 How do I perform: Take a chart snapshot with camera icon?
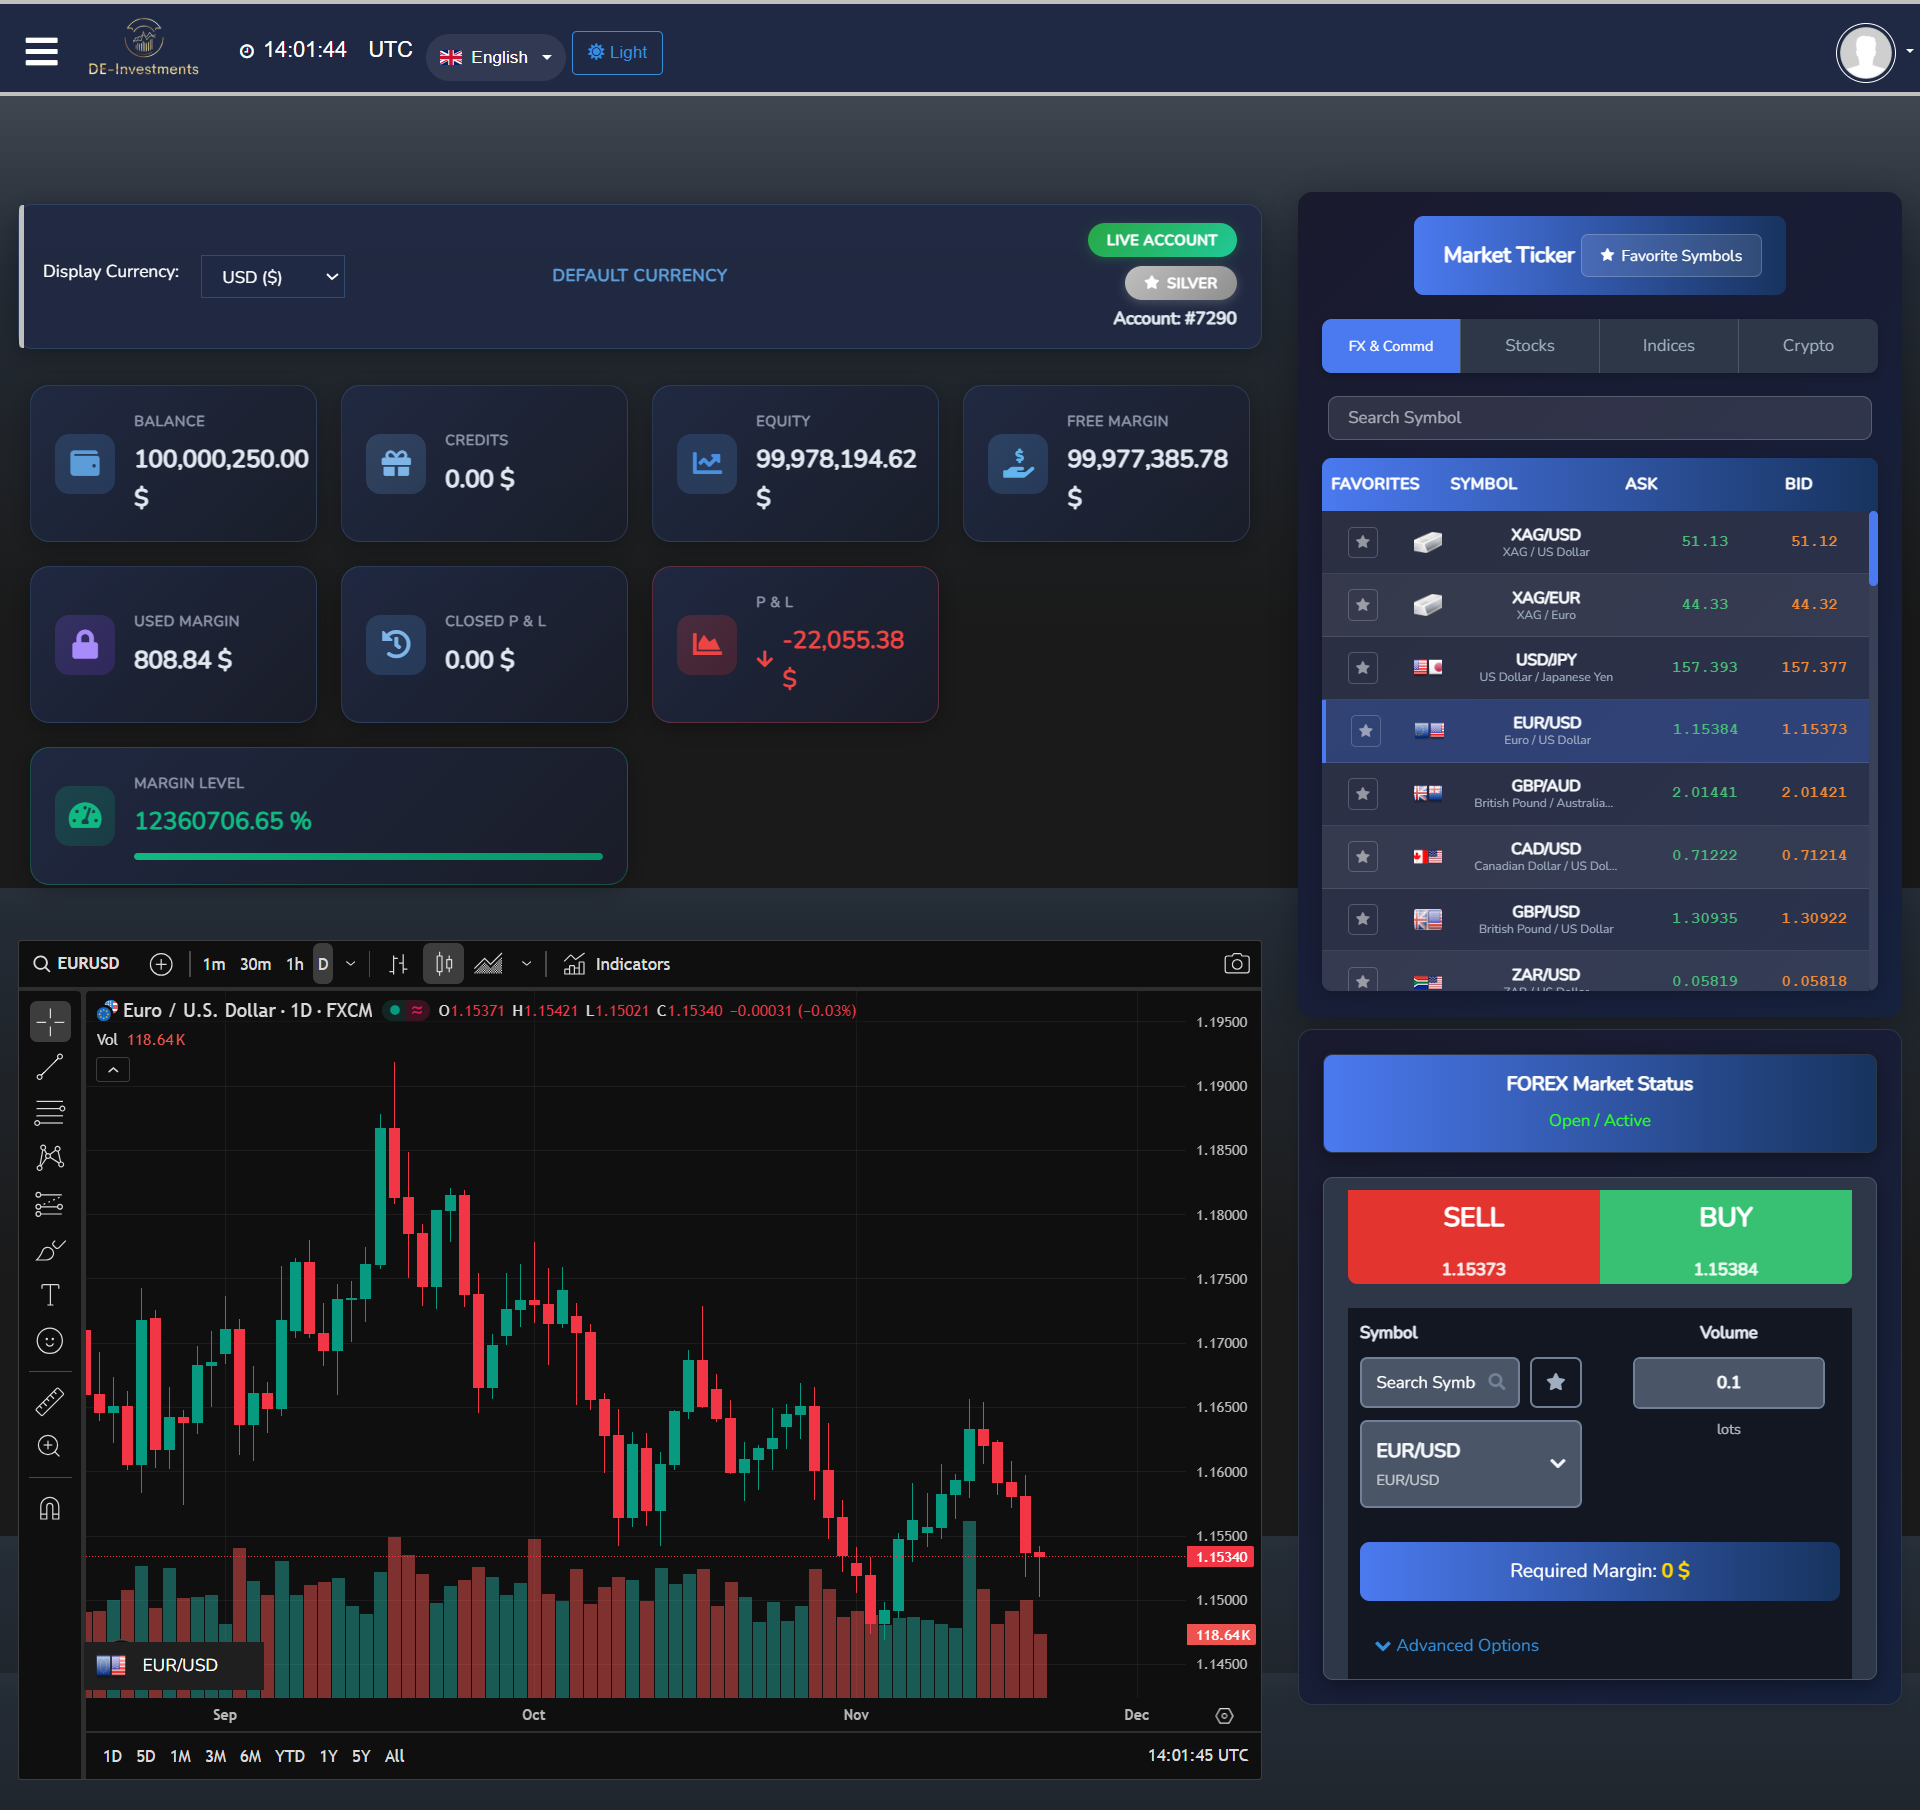point(1236,964)
